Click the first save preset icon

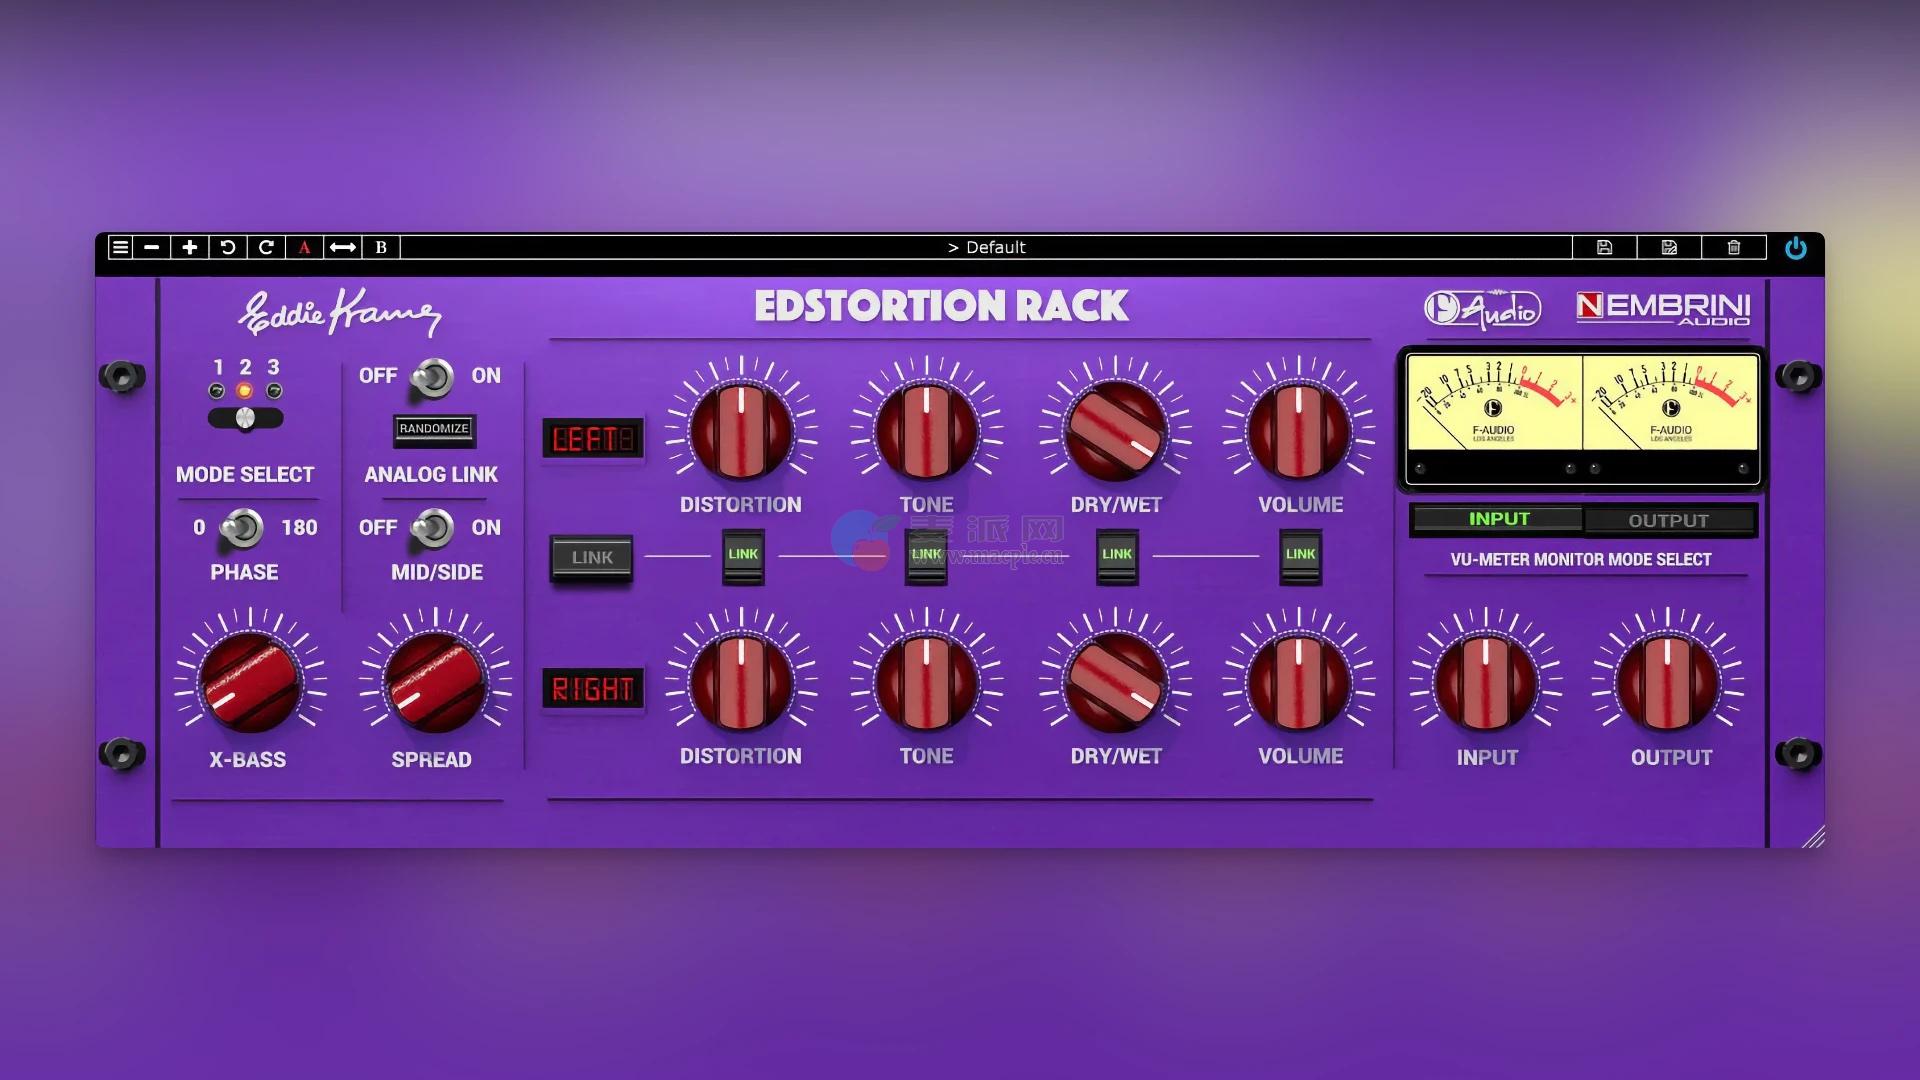point(1604,247)
